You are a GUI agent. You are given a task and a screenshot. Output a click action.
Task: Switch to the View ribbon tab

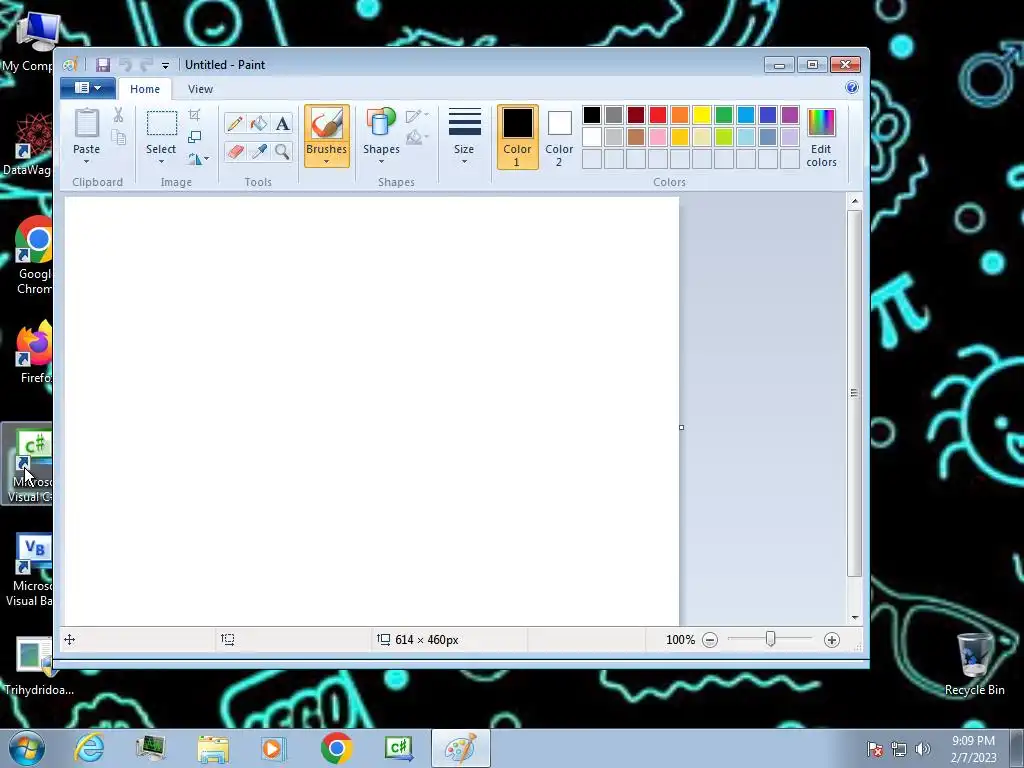click(x=200, y=89)
